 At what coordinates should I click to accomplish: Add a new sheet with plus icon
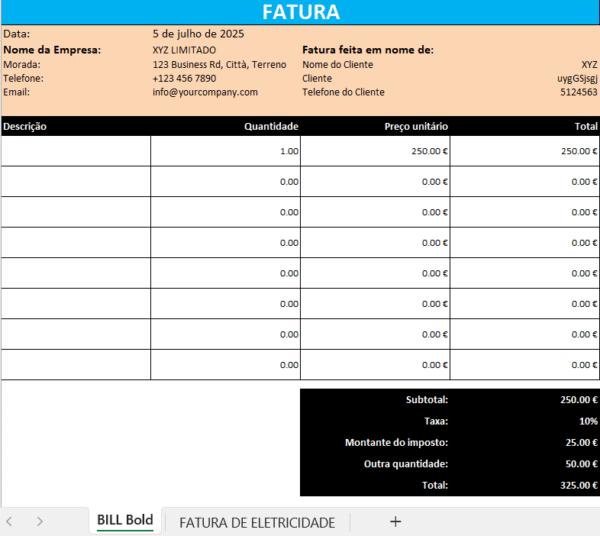[395, 522]
